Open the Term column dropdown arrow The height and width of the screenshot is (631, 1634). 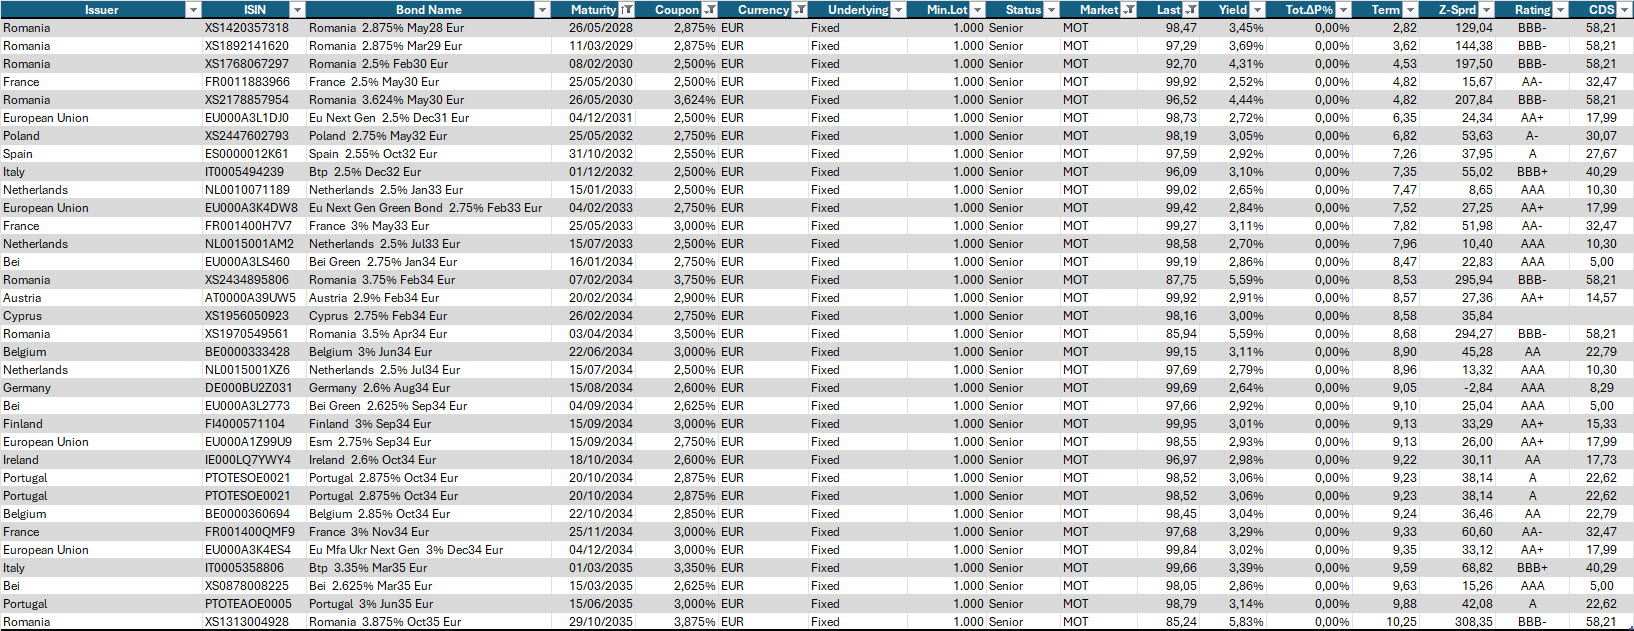[1410, 10]
